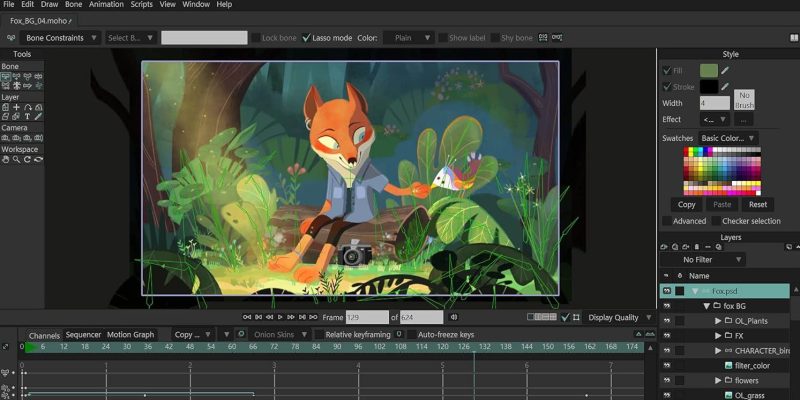This screenshot has width=800, height=400.
Task: Enable the Shy bone checkbox
Action: point(495,38)
